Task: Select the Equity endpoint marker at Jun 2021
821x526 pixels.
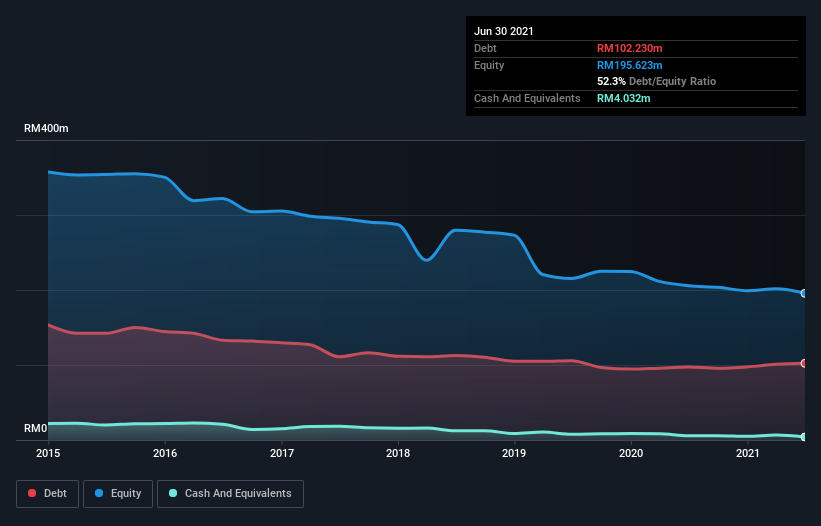Action: [x=804, y=294]
